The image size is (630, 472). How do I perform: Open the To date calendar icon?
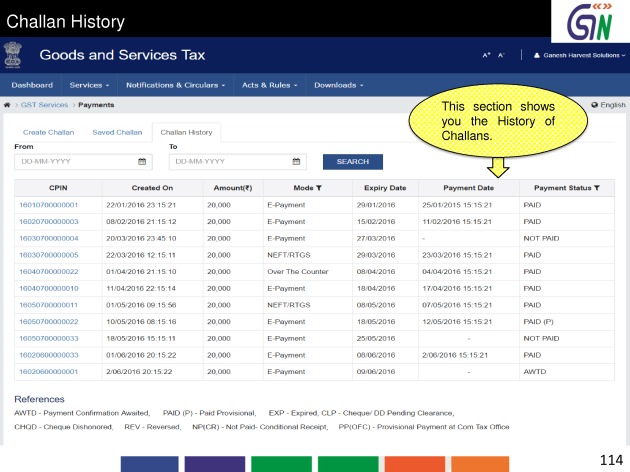[x=296, y=161]
